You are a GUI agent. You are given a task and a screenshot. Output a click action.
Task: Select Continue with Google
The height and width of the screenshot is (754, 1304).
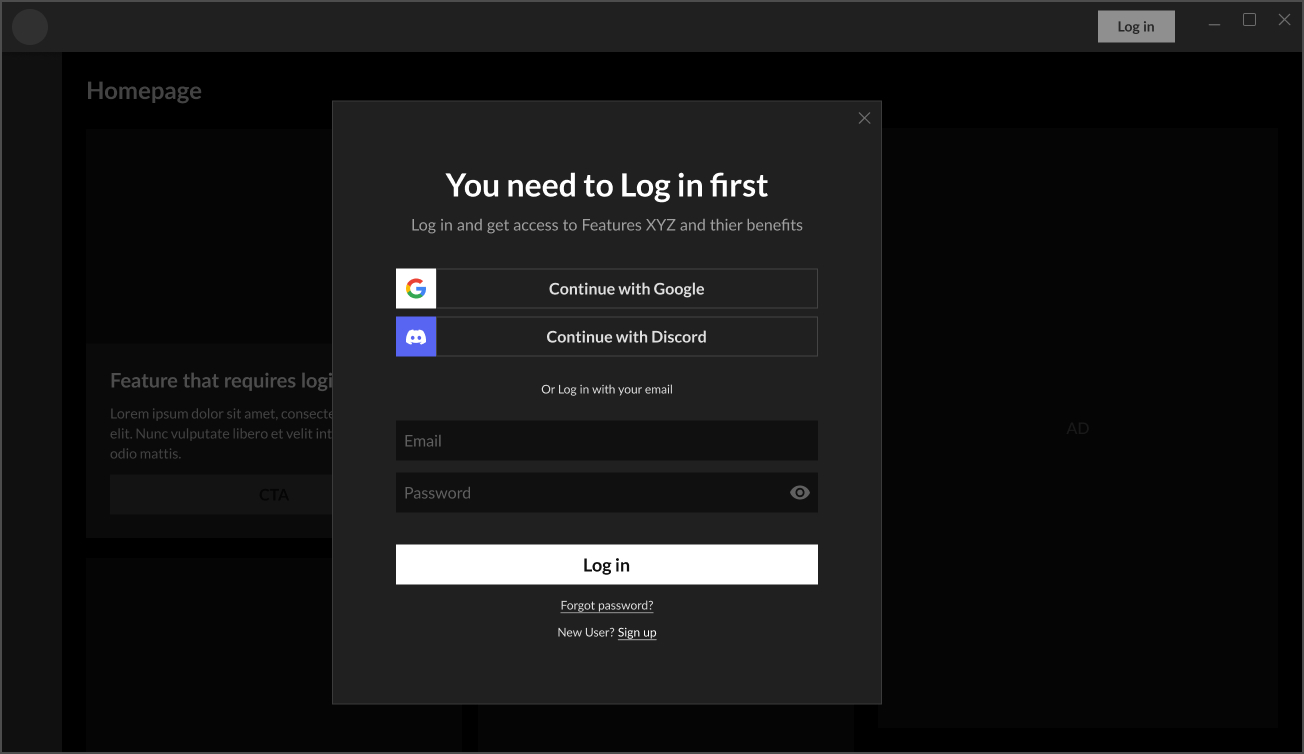626,288
